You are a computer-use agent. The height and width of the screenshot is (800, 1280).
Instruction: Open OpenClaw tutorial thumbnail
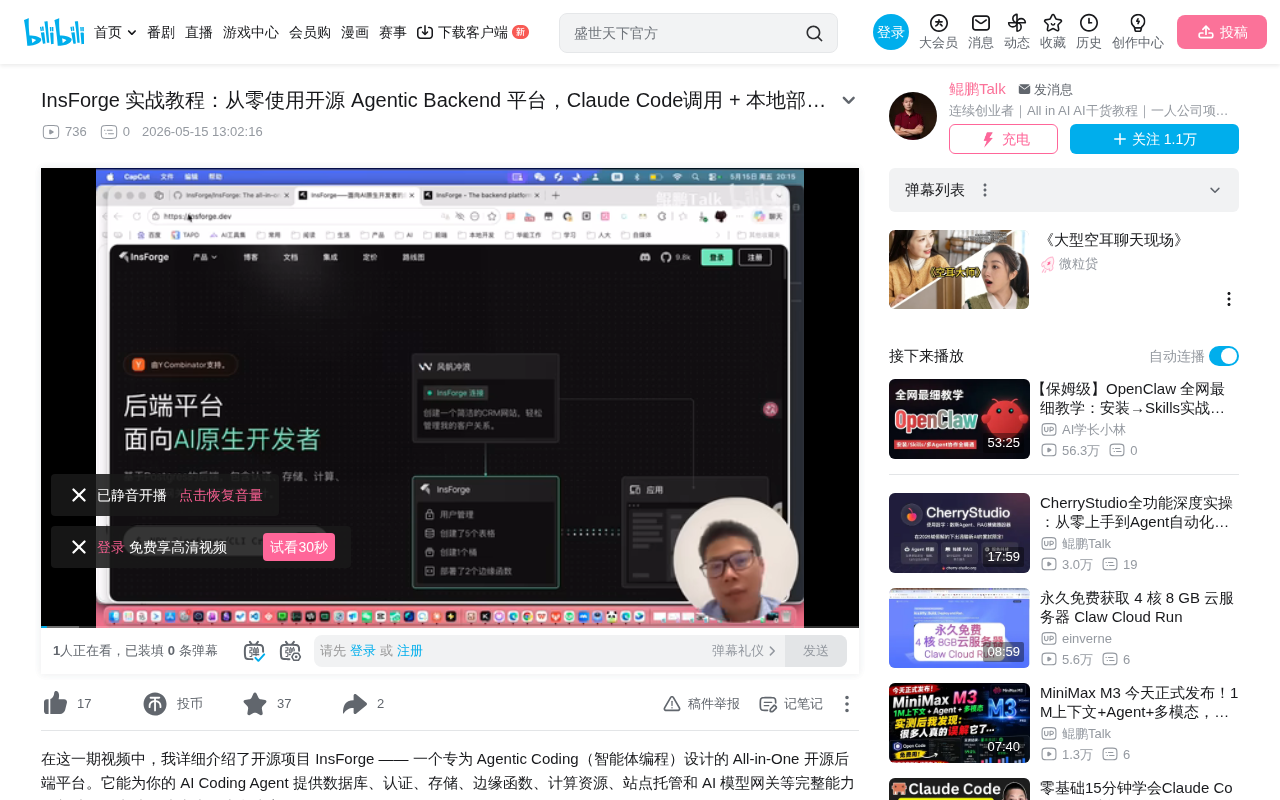point(959,419)
